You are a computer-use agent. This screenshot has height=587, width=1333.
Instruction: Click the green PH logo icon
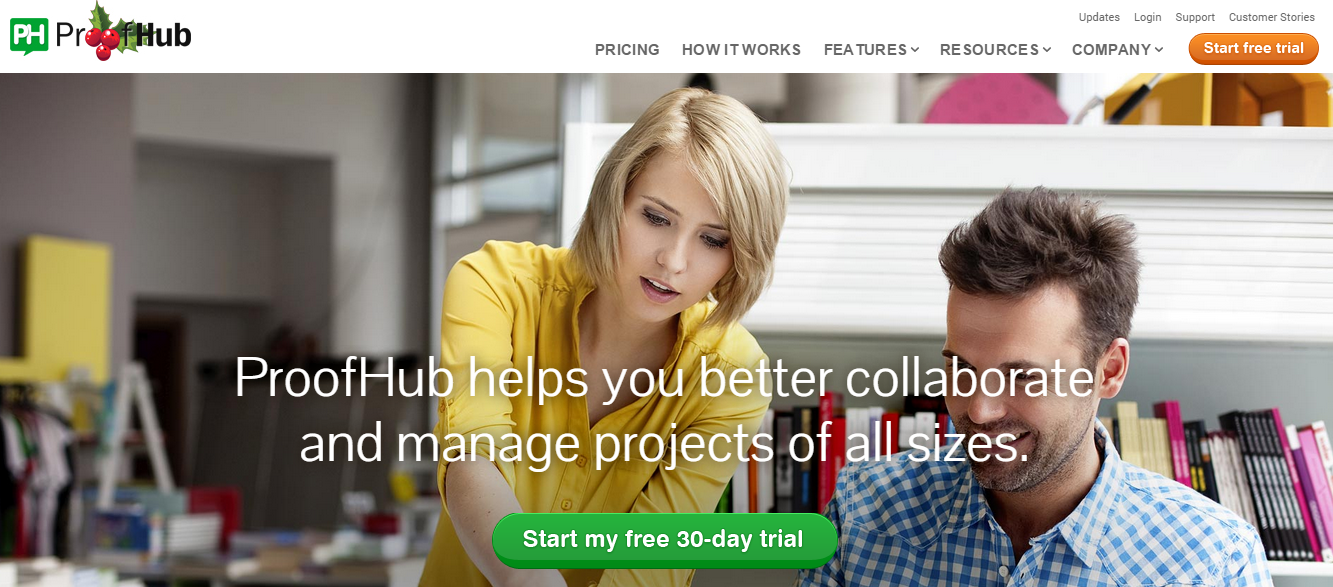coord(29,36)
